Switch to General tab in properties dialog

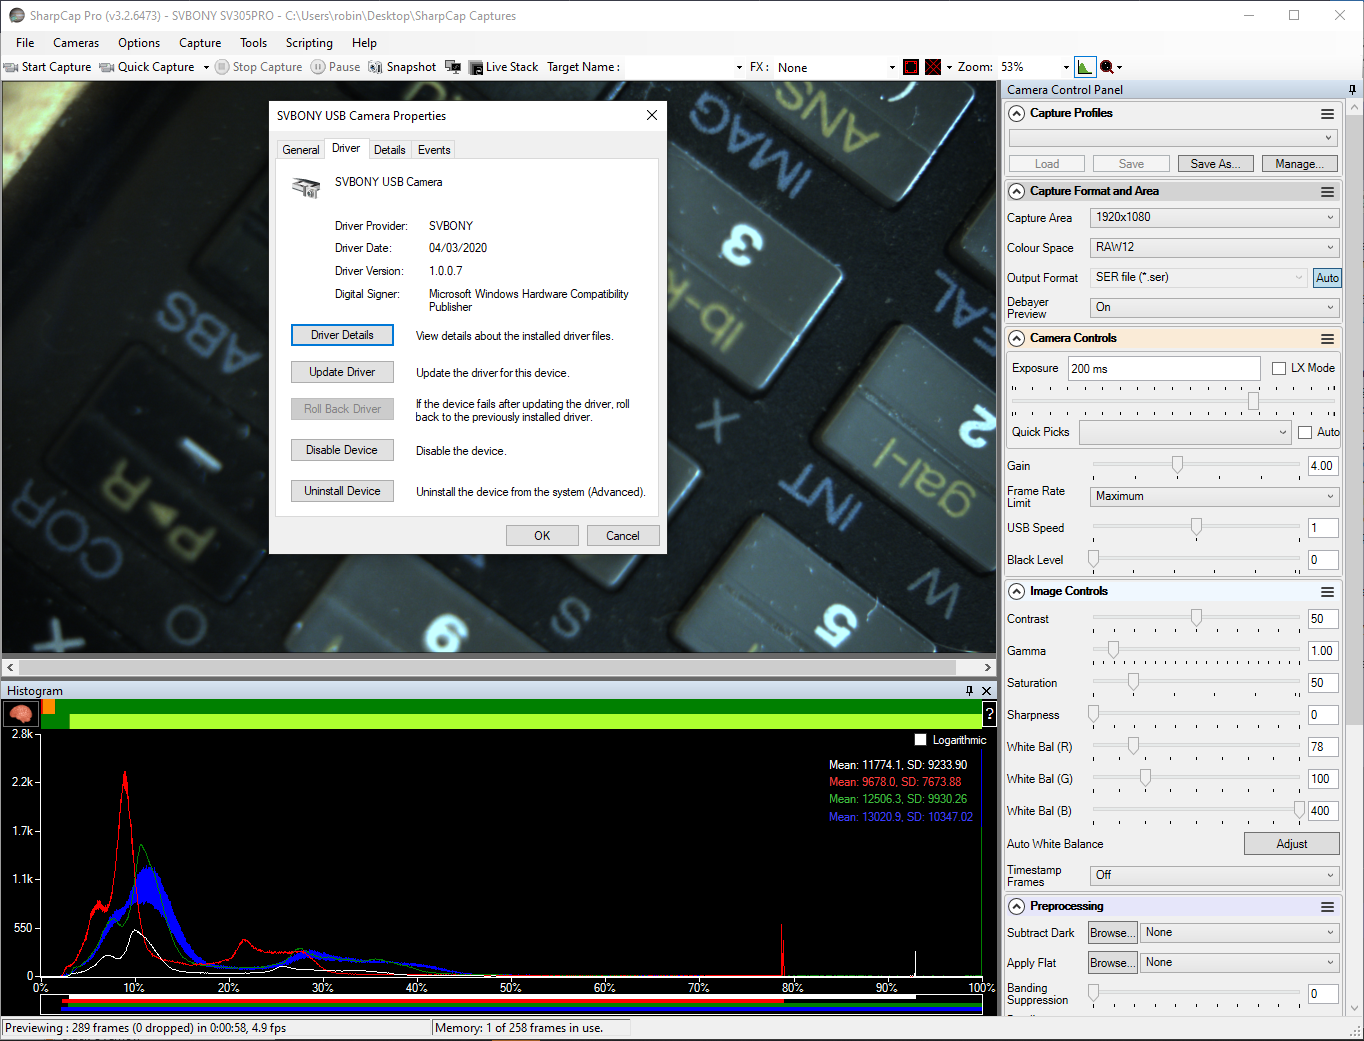[x=301, y=150]
